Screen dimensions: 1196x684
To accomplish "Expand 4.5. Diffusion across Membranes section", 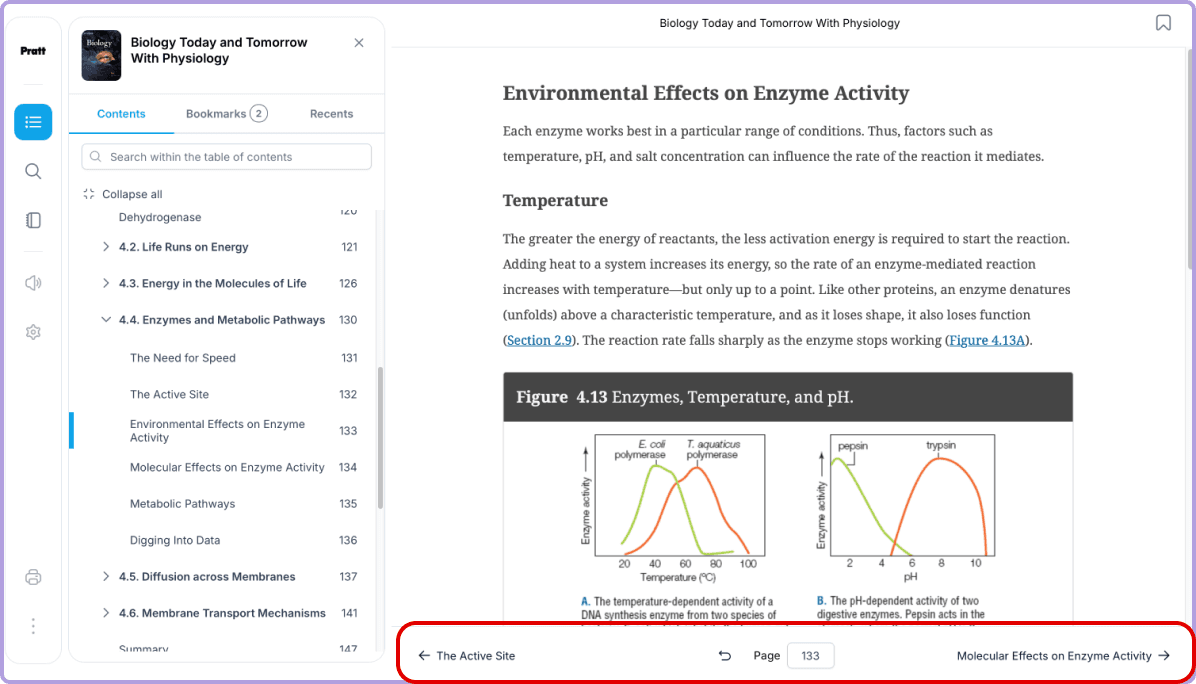I will [x=106, y=576].
